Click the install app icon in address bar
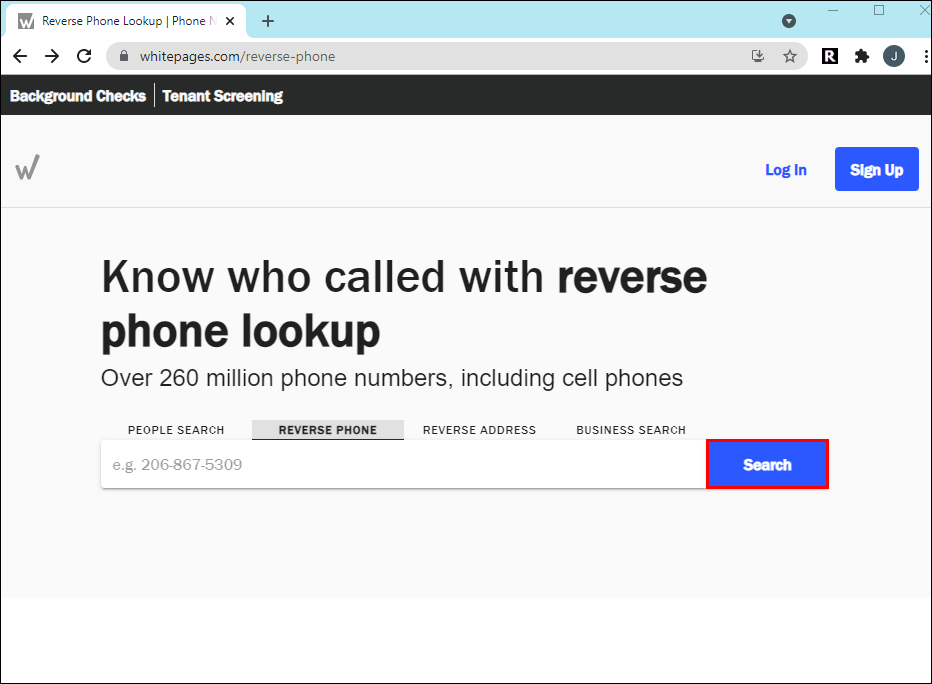Image resolution: width=932 pixels, height=684 pixels. pyautogui.click(x=758, y=56)
